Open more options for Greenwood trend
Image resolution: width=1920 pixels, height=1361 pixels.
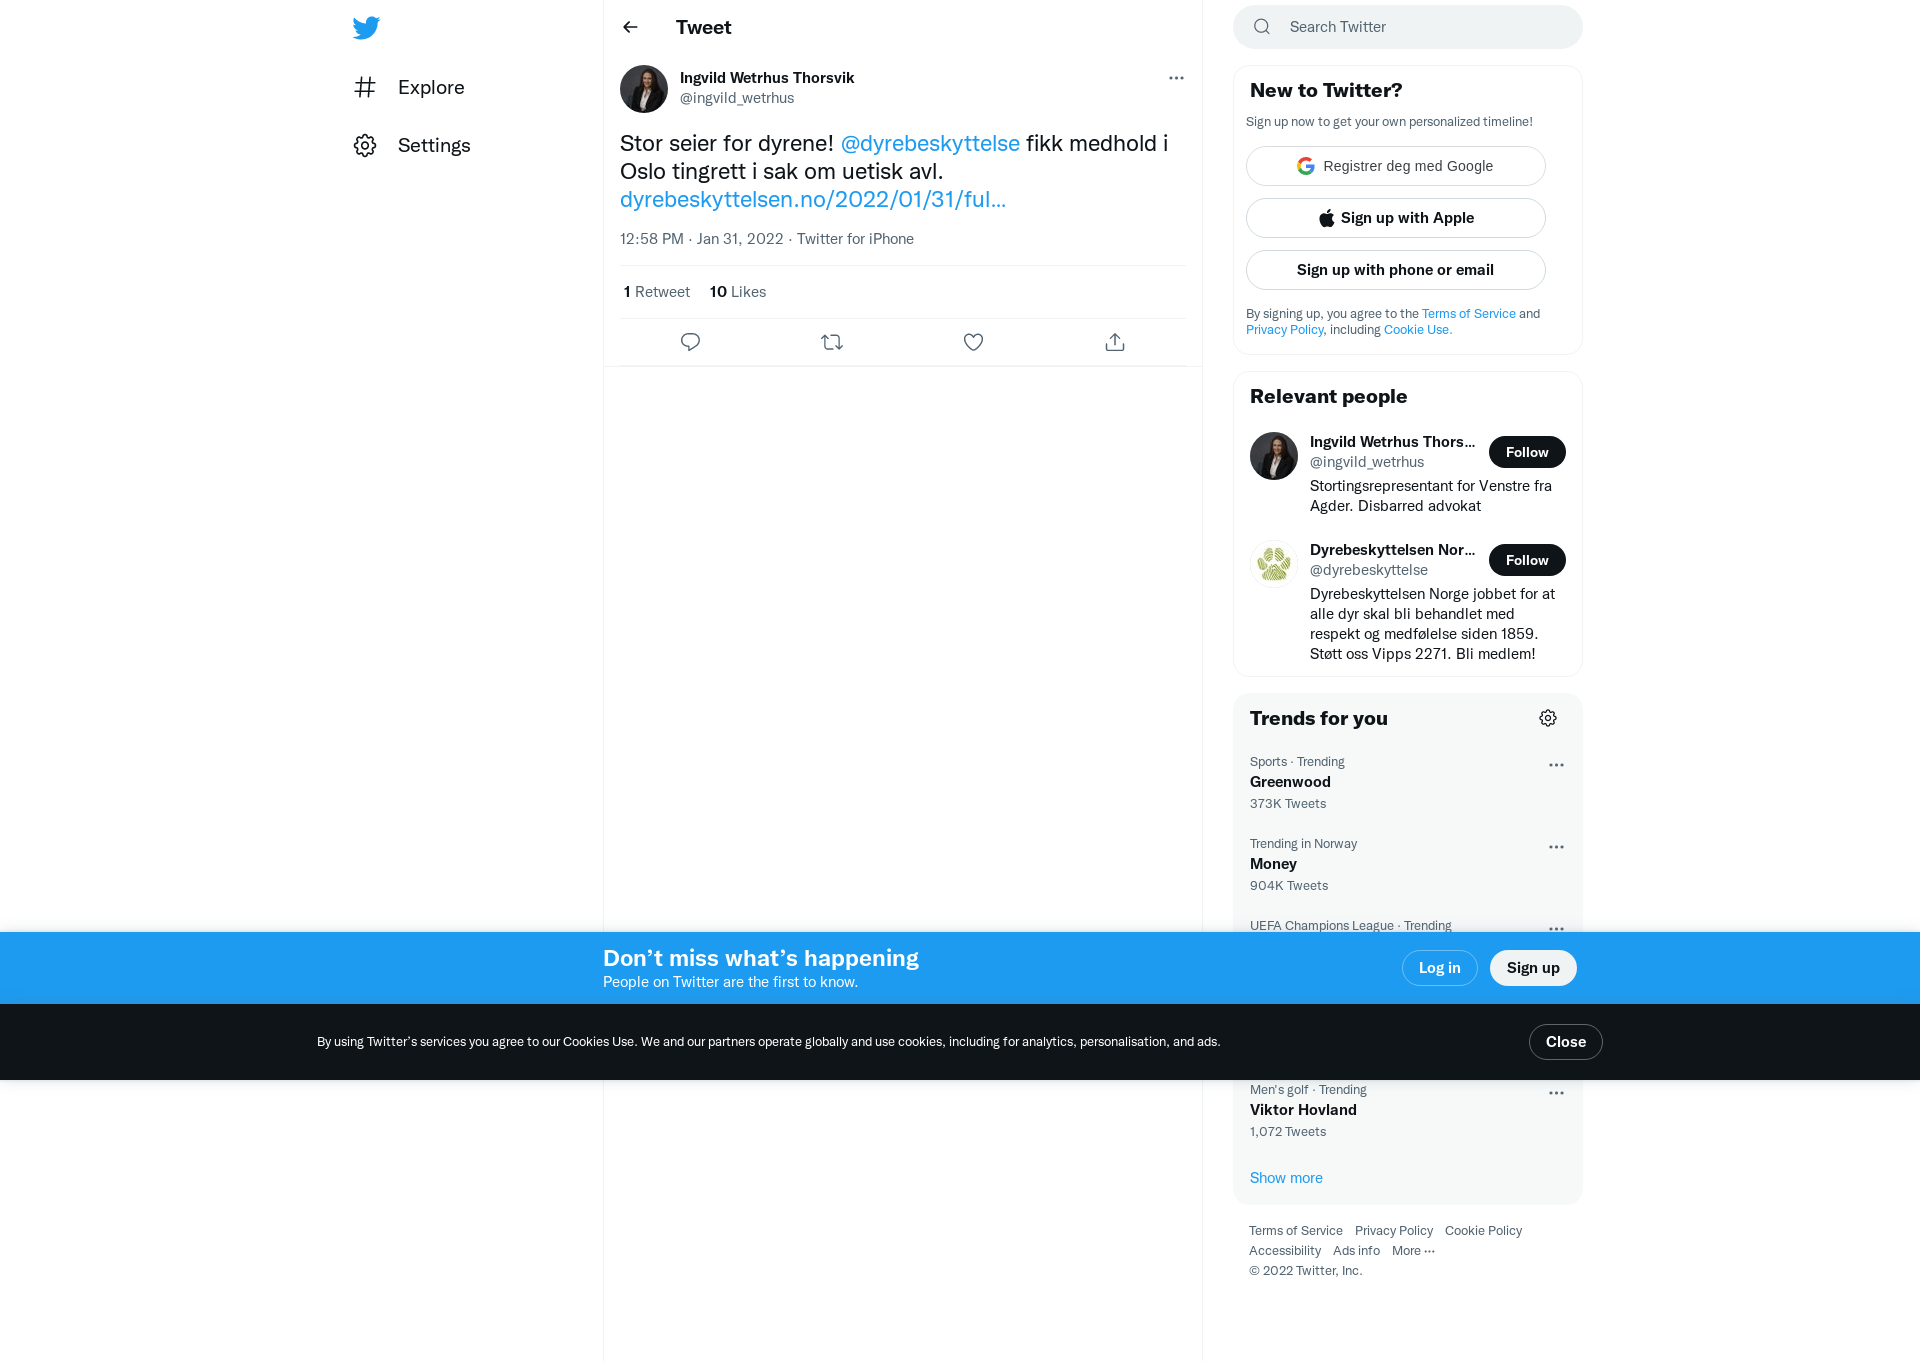[x=1556, y=765]
